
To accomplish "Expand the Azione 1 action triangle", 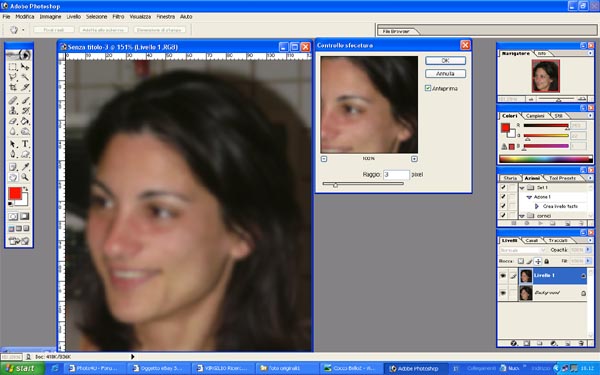I will pyautogui.click(x=529, y=197).
